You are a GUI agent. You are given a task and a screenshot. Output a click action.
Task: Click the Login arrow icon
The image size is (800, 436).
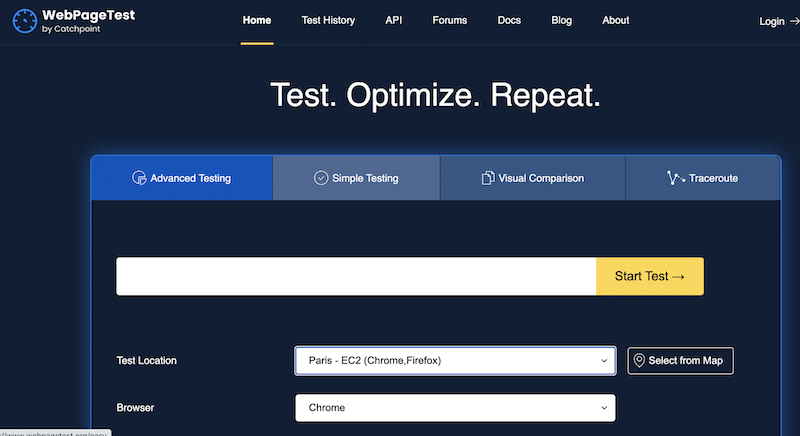pyautogui.click(x=794, y=21)
